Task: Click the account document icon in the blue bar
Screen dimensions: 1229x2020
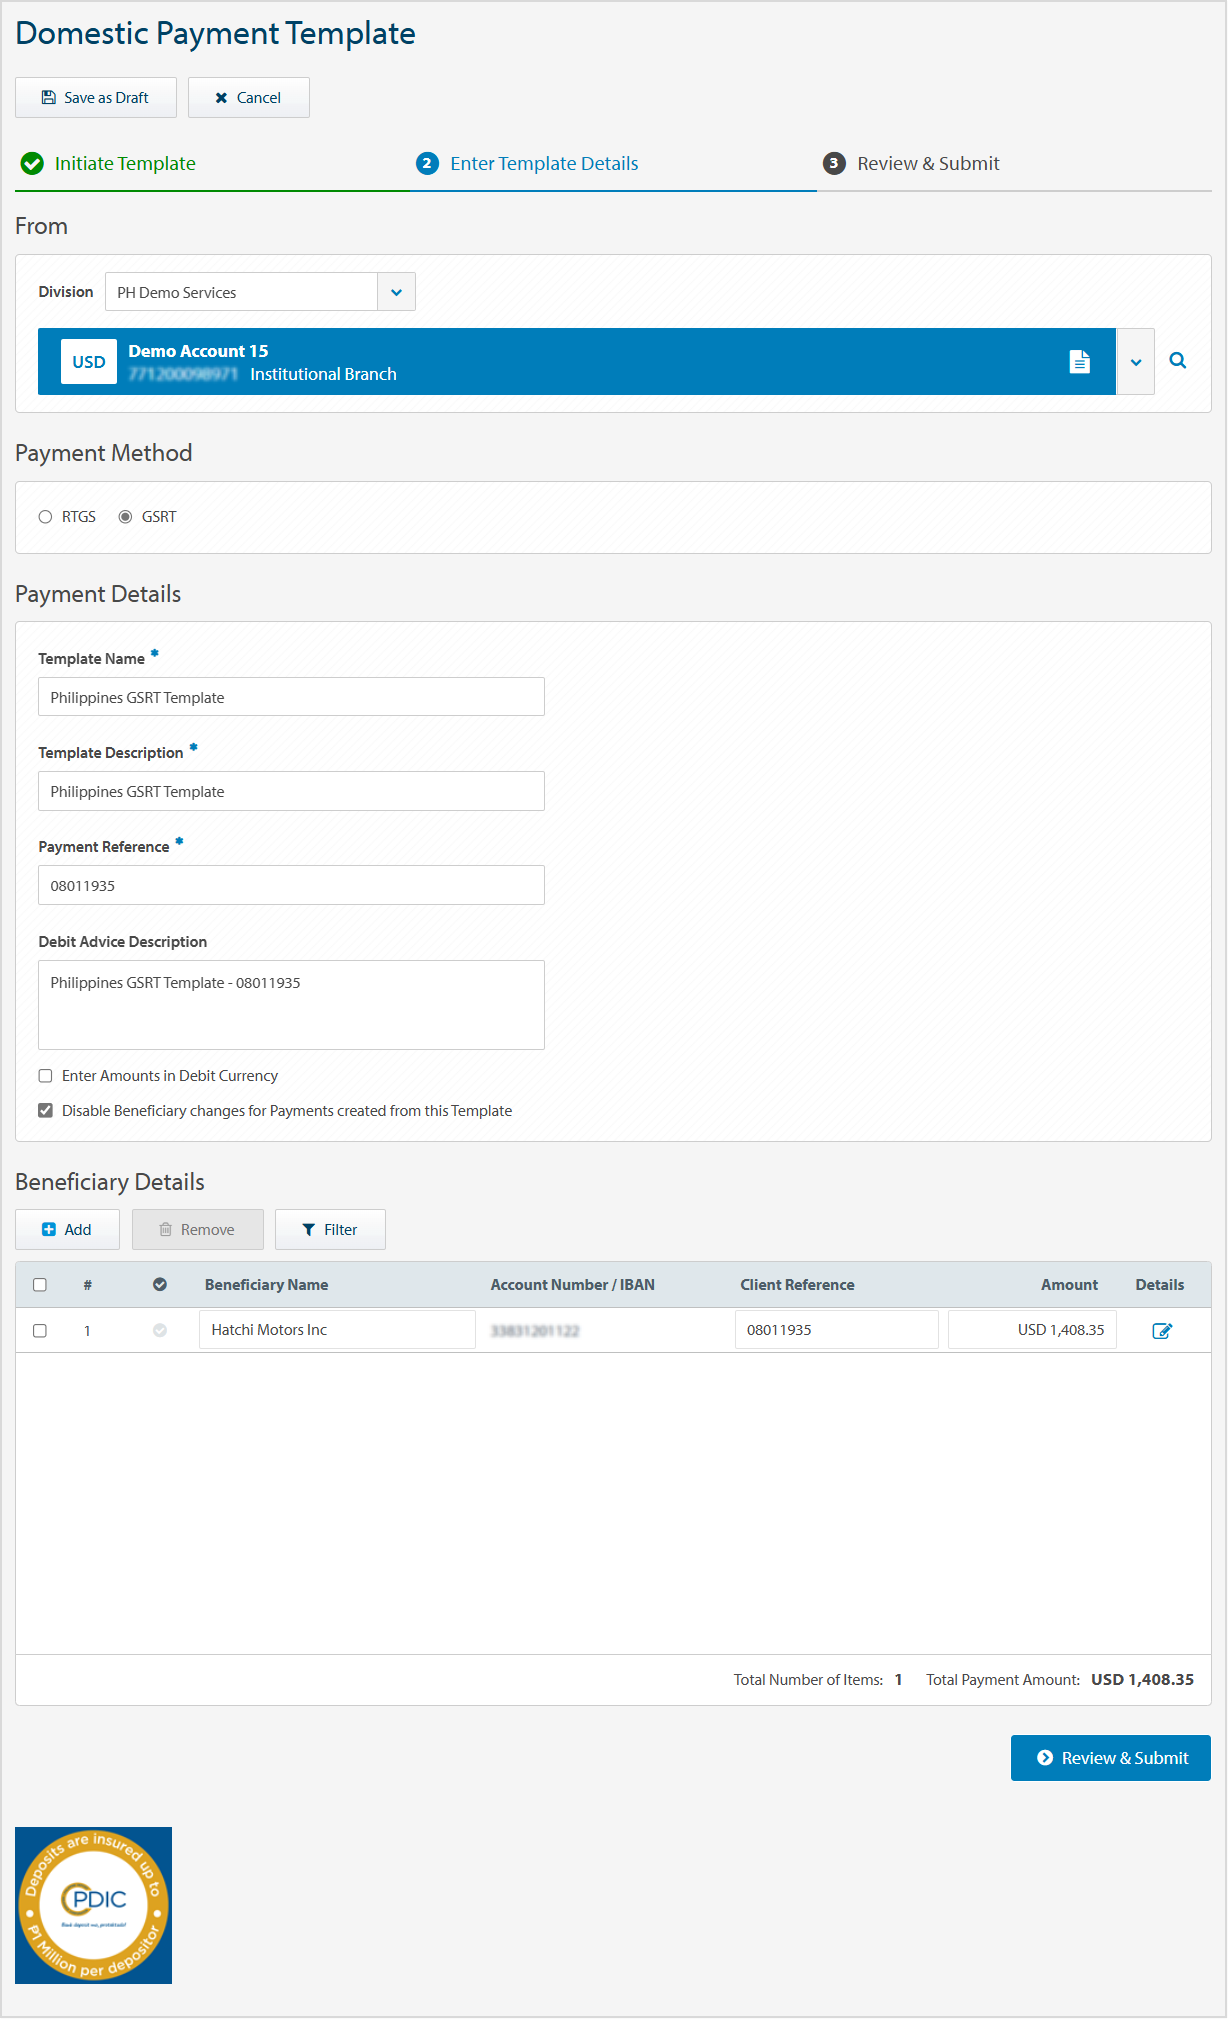Action: pyautogui.click(x=1079, y=362)
